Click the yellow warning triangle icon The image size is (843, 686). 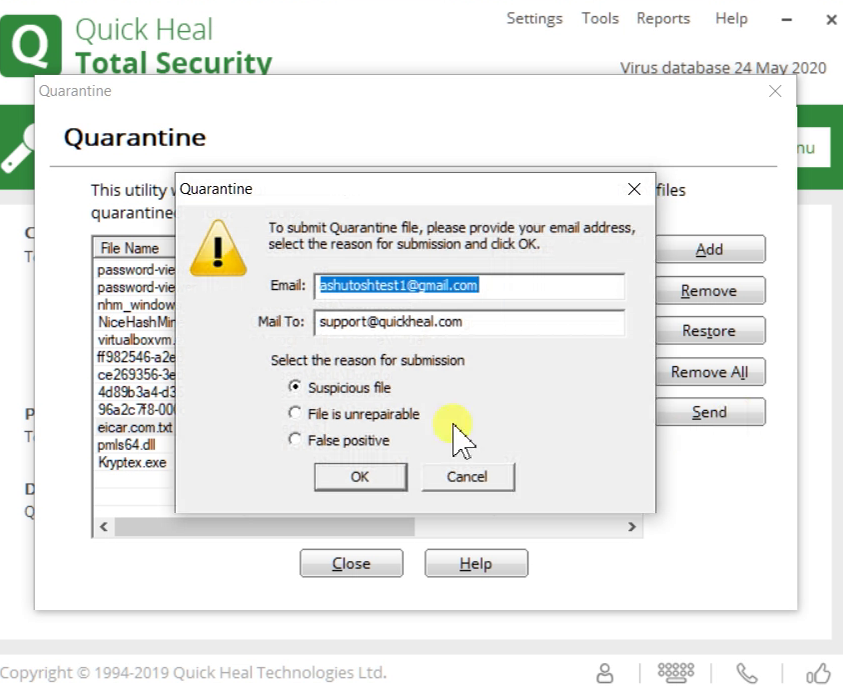[218, 248]
